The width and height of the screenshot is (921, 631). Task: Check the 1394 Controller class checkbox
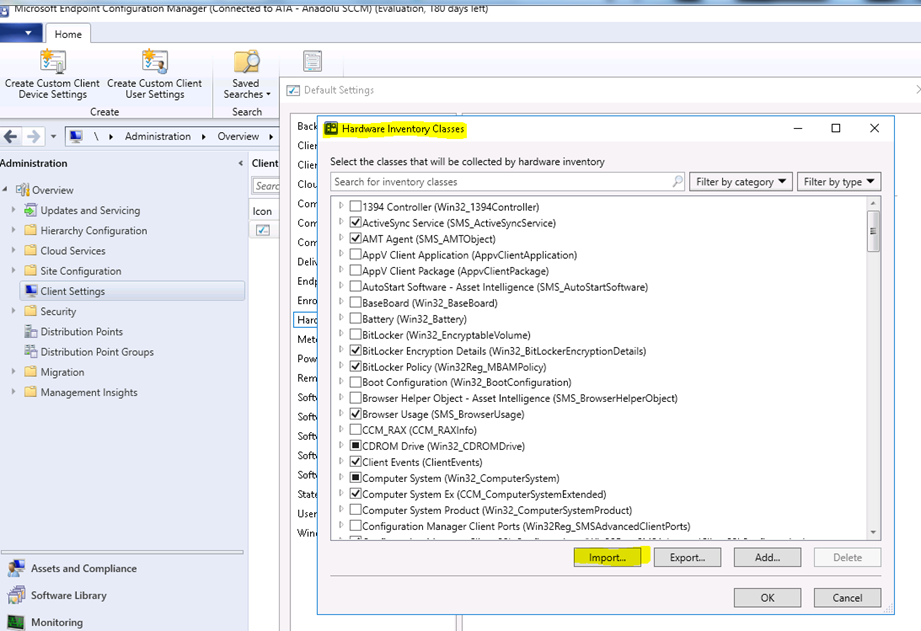pos(355,206)
